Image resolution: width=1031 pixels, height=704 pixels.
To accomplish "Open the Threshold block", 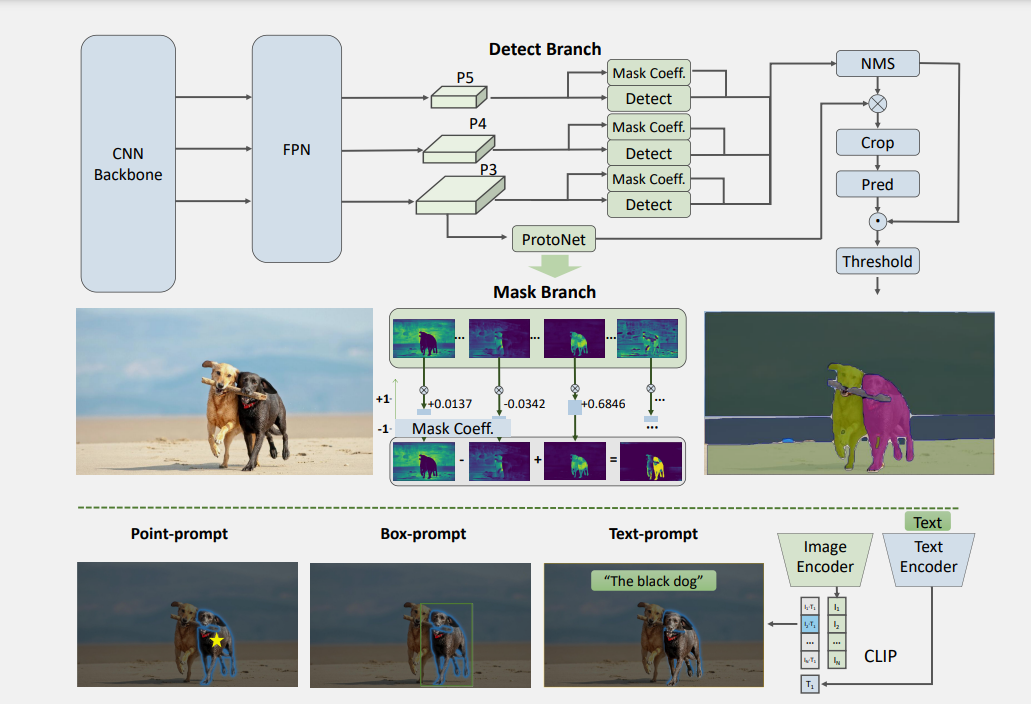I will (877, 261).
